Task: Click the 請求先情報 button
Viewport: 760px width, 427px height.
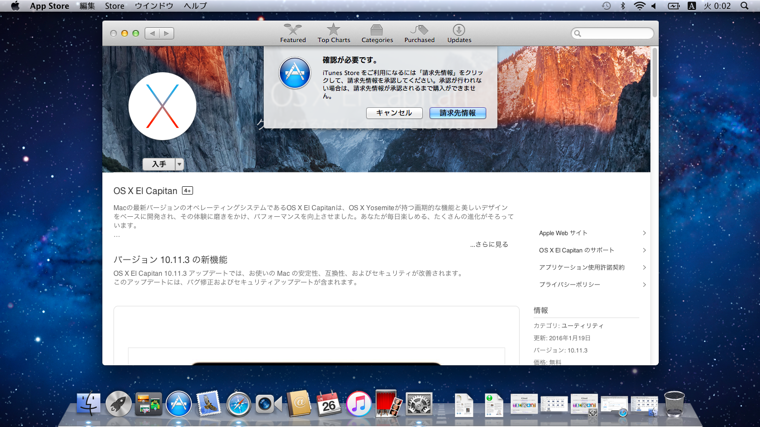Action: pyautogui.click(x=458, y=113)
